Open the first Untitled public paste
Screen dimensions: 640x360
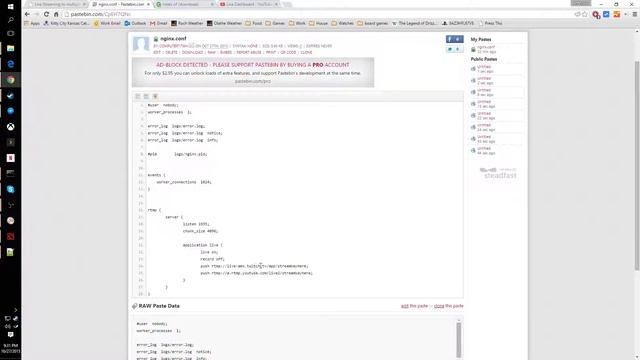click(x=484, y=67)
